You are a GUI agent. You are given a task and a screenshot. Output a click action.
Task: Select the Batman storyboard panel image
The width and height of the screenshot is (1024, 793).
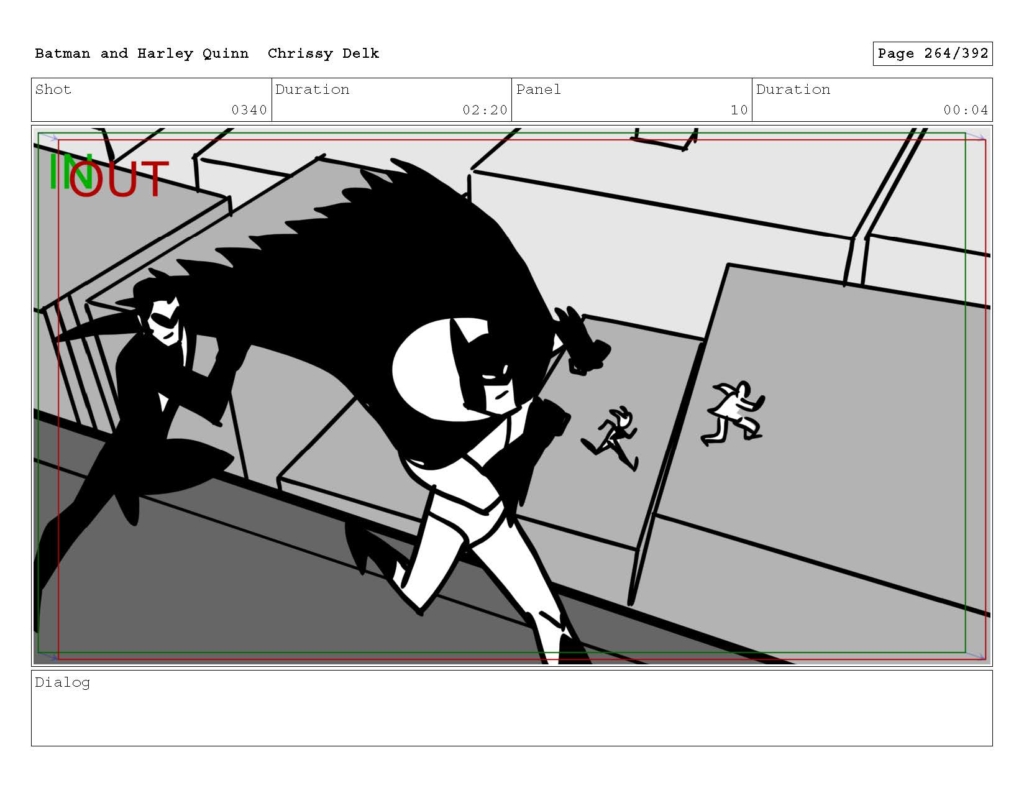point(512,396)
